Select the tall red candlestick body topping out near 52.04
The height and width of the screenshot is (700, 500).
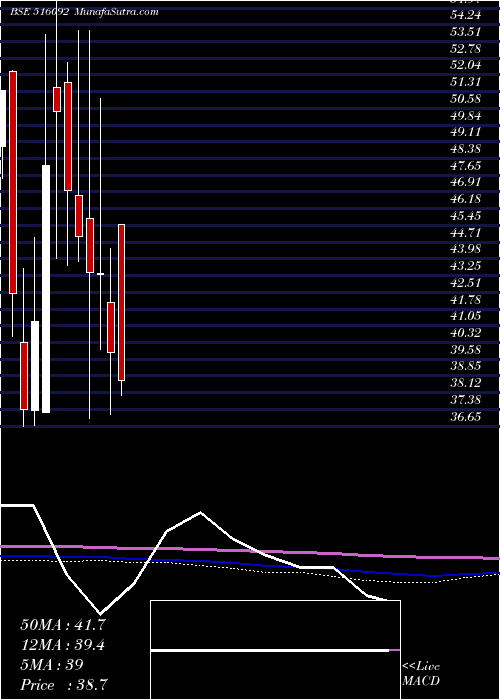13,182
